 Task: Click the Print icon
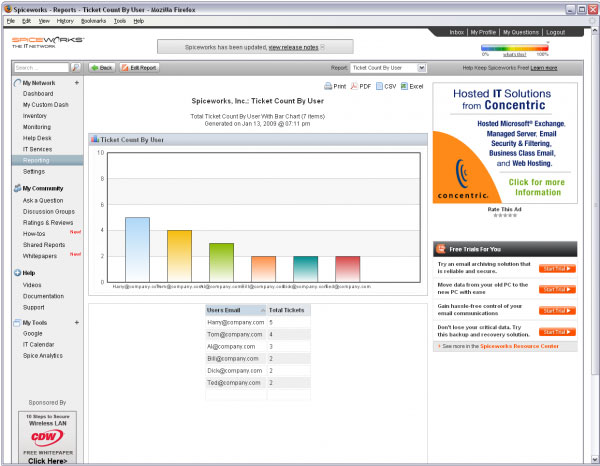[x=328, y=86]
